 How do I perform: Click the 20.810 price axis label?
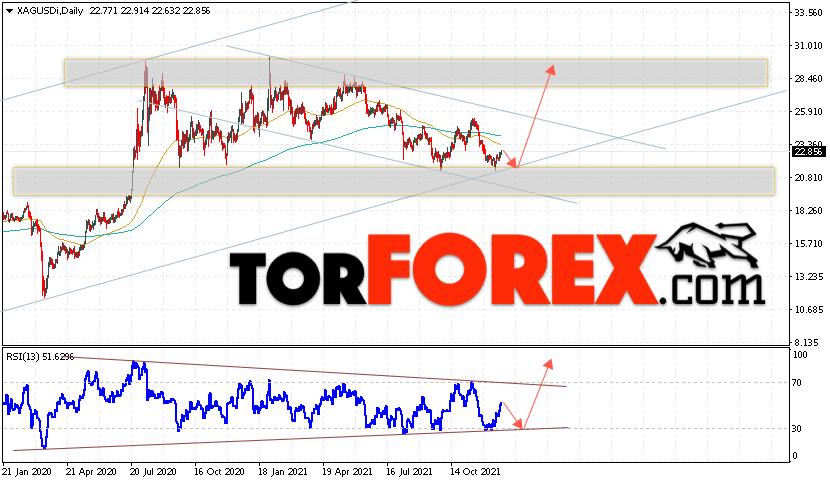[x=808, y=178]
